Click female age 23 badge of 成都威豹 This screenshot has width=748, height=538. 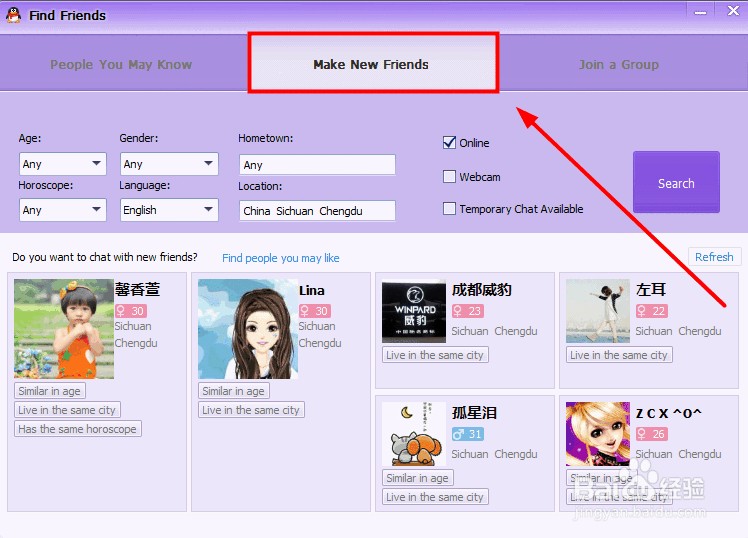[x=468, y=311]
